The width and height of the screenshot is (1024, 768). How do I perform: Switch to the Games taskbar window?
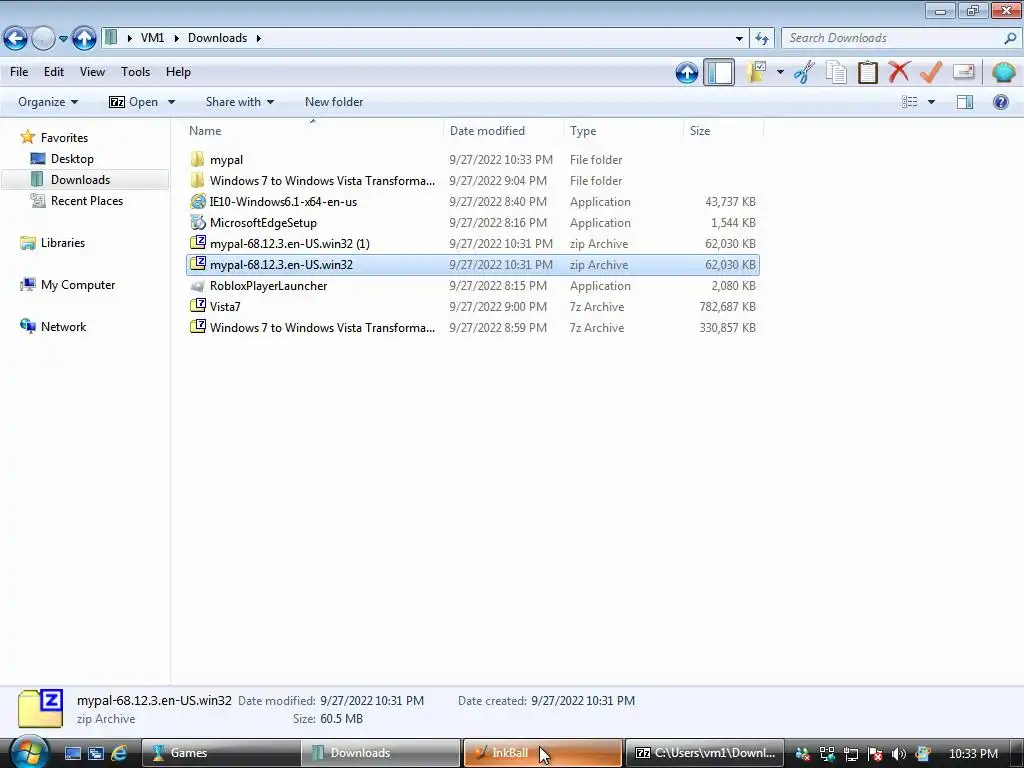tap(221, 753)
